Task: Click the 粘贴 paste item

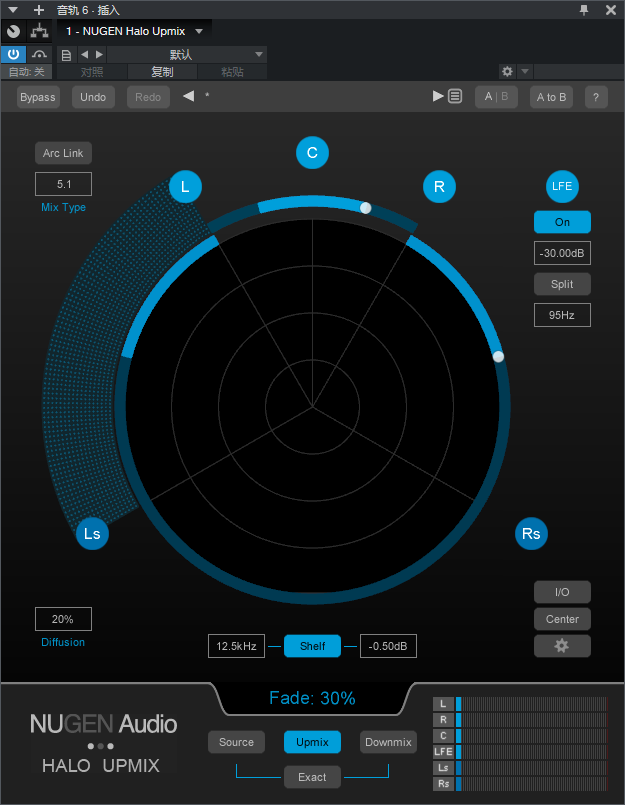Action: pyautogui.click(x=232, y=72)
